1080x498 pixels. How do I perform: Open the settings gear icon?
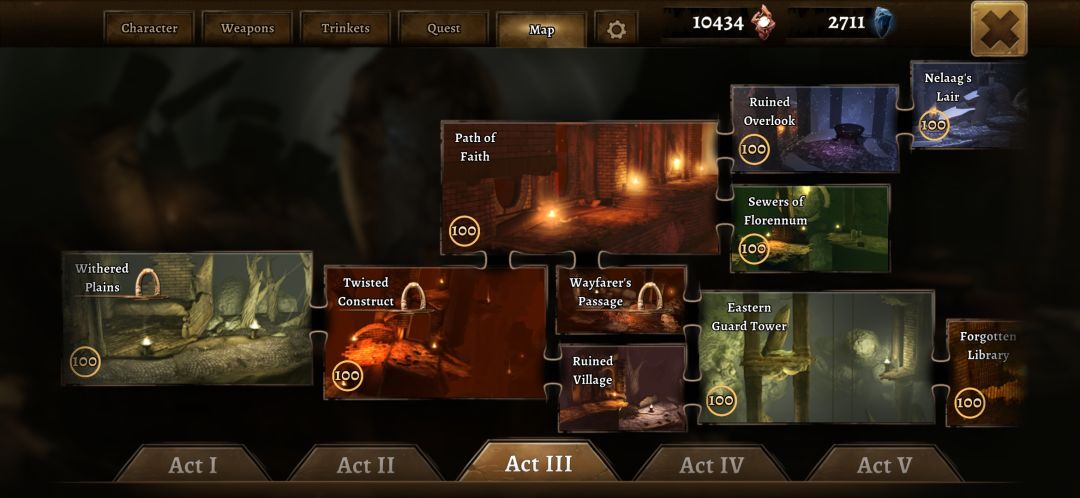click(x=616, y=29)
